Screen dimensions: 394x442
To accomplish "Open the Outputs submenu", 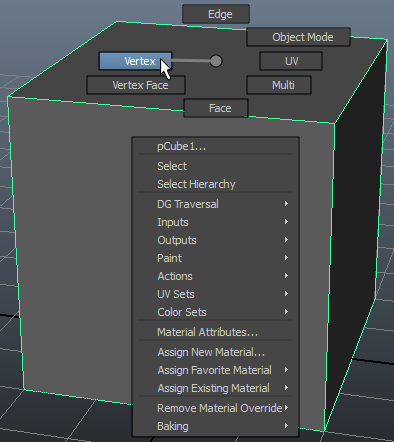I will pyautogui.click(x=215, y=240).
